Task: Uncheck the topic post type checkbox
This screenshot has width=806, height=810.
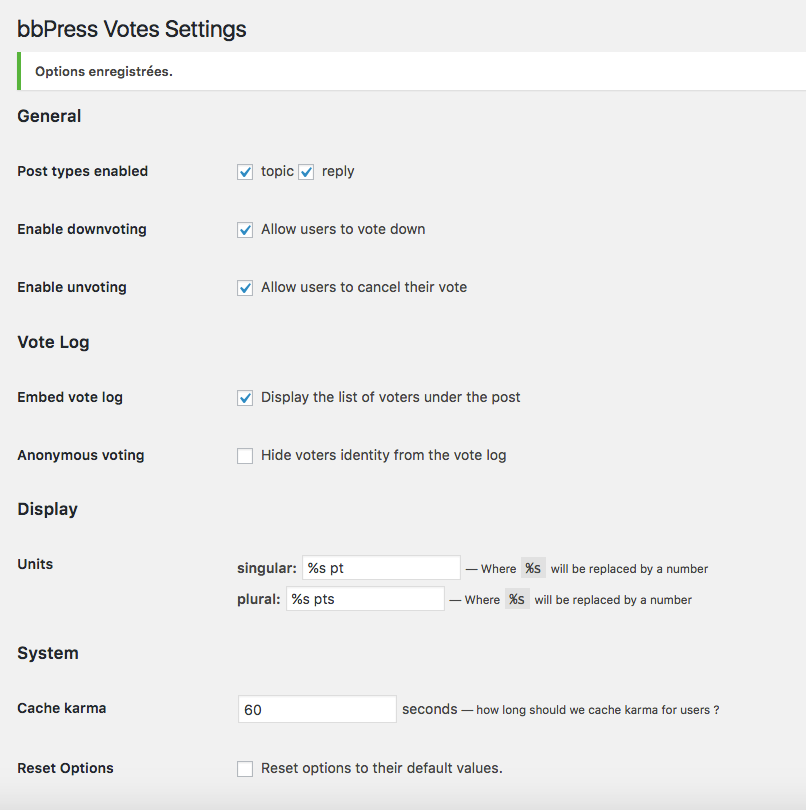Action: [x=245, y=172]
